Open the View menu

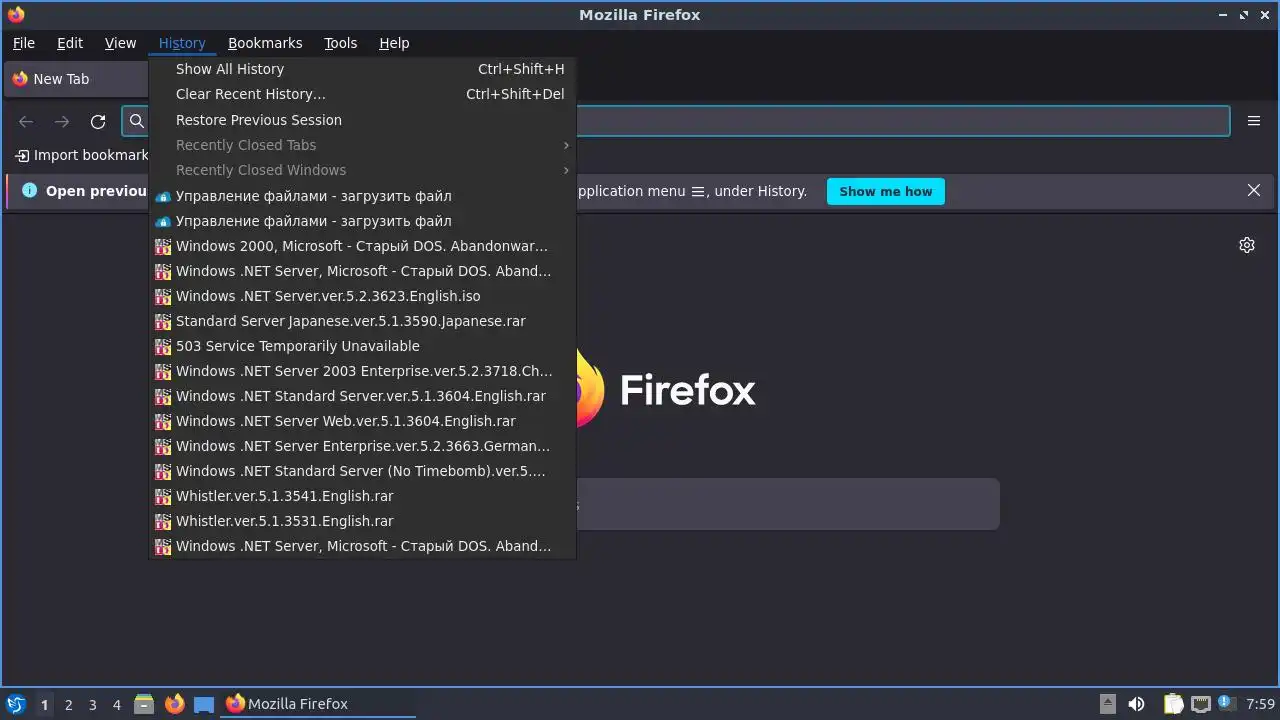120,43
